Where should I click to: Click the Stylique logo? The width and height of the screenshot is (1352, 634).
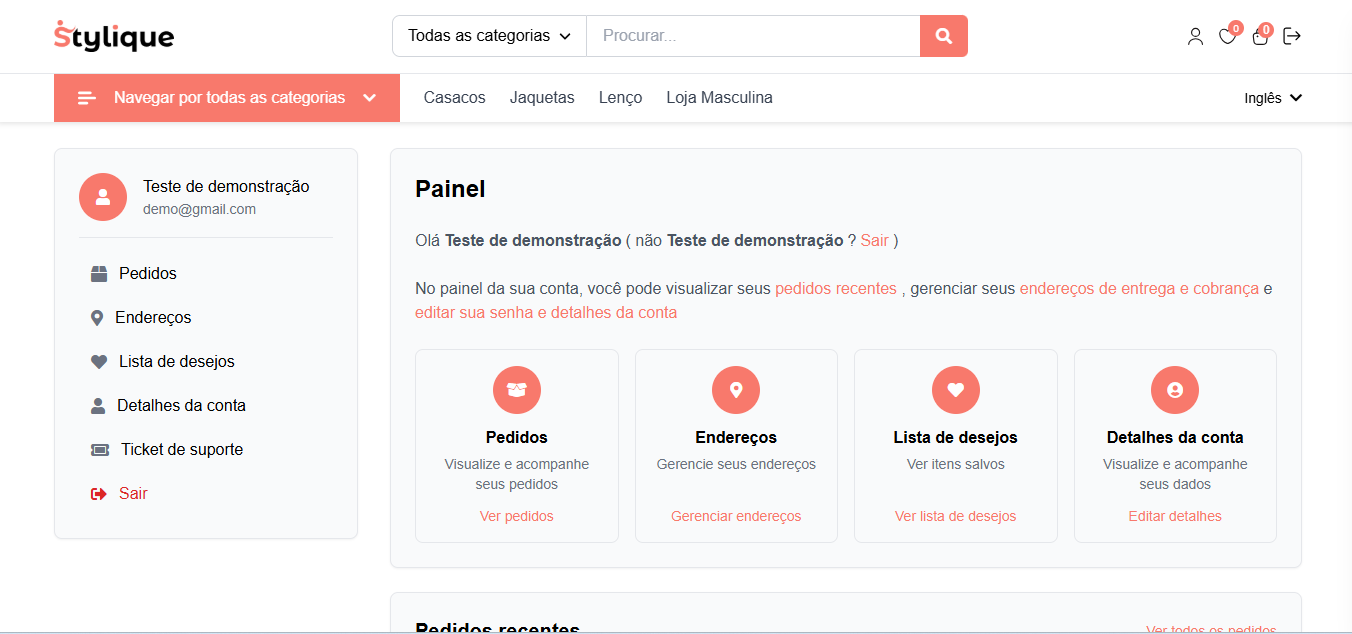pos(114,37)
